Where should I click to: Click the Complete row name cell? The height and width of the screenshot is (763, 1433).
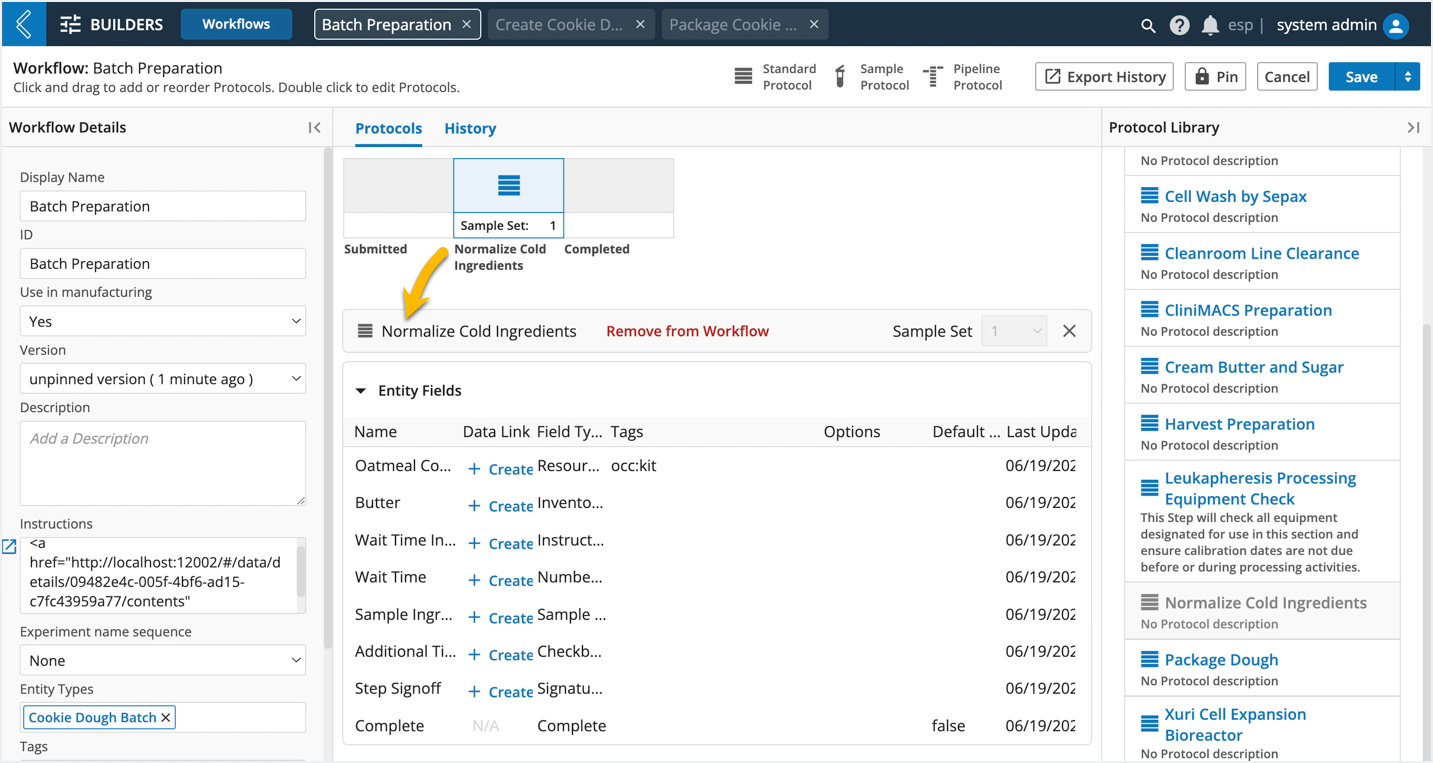click(x=389, y=726)
